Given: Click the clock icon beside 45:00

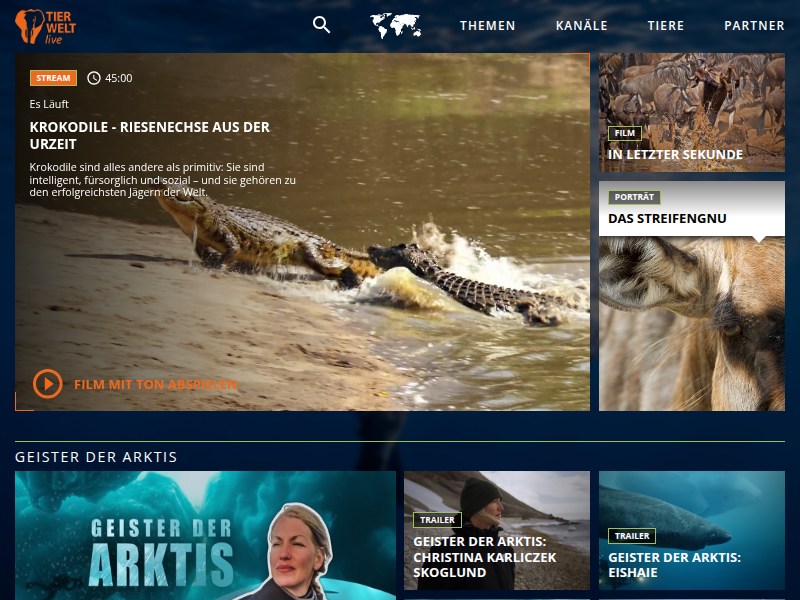Looking at the screenshot, I should tap(94, 78).
